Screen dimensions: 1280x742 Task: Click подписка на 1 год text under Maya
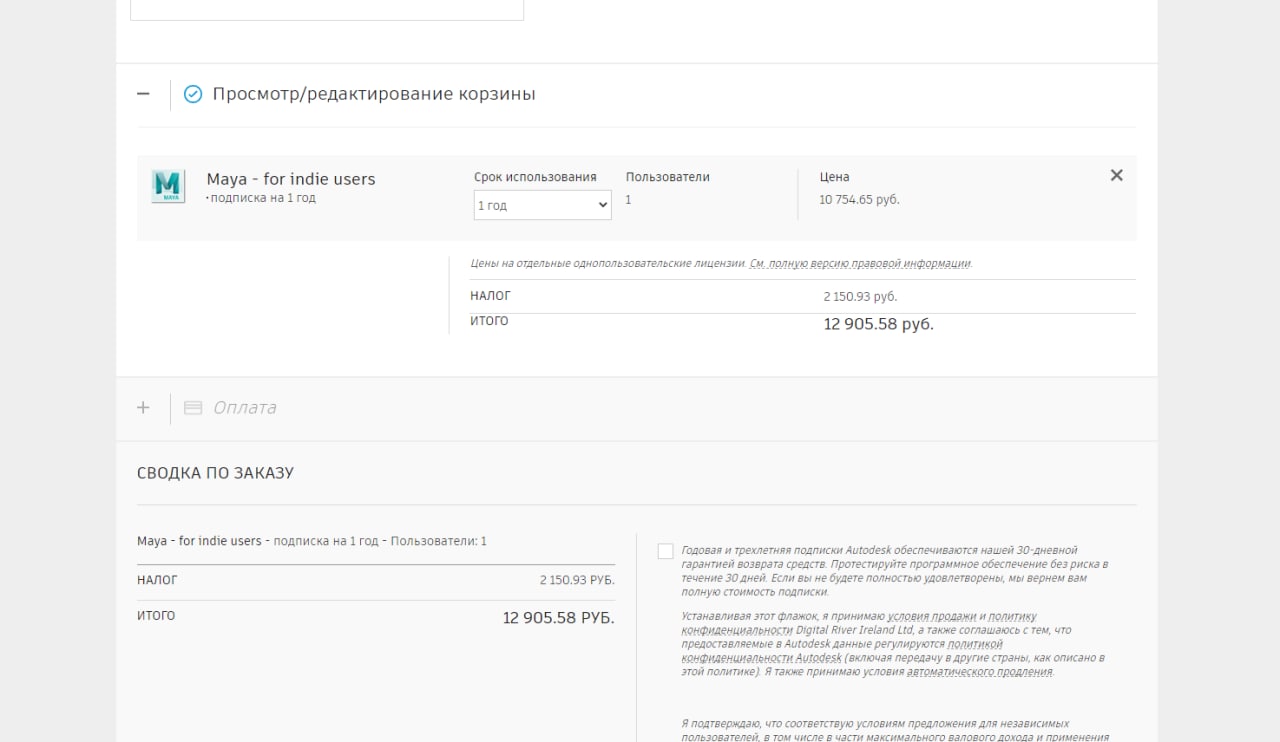click(x=263, y=198)
